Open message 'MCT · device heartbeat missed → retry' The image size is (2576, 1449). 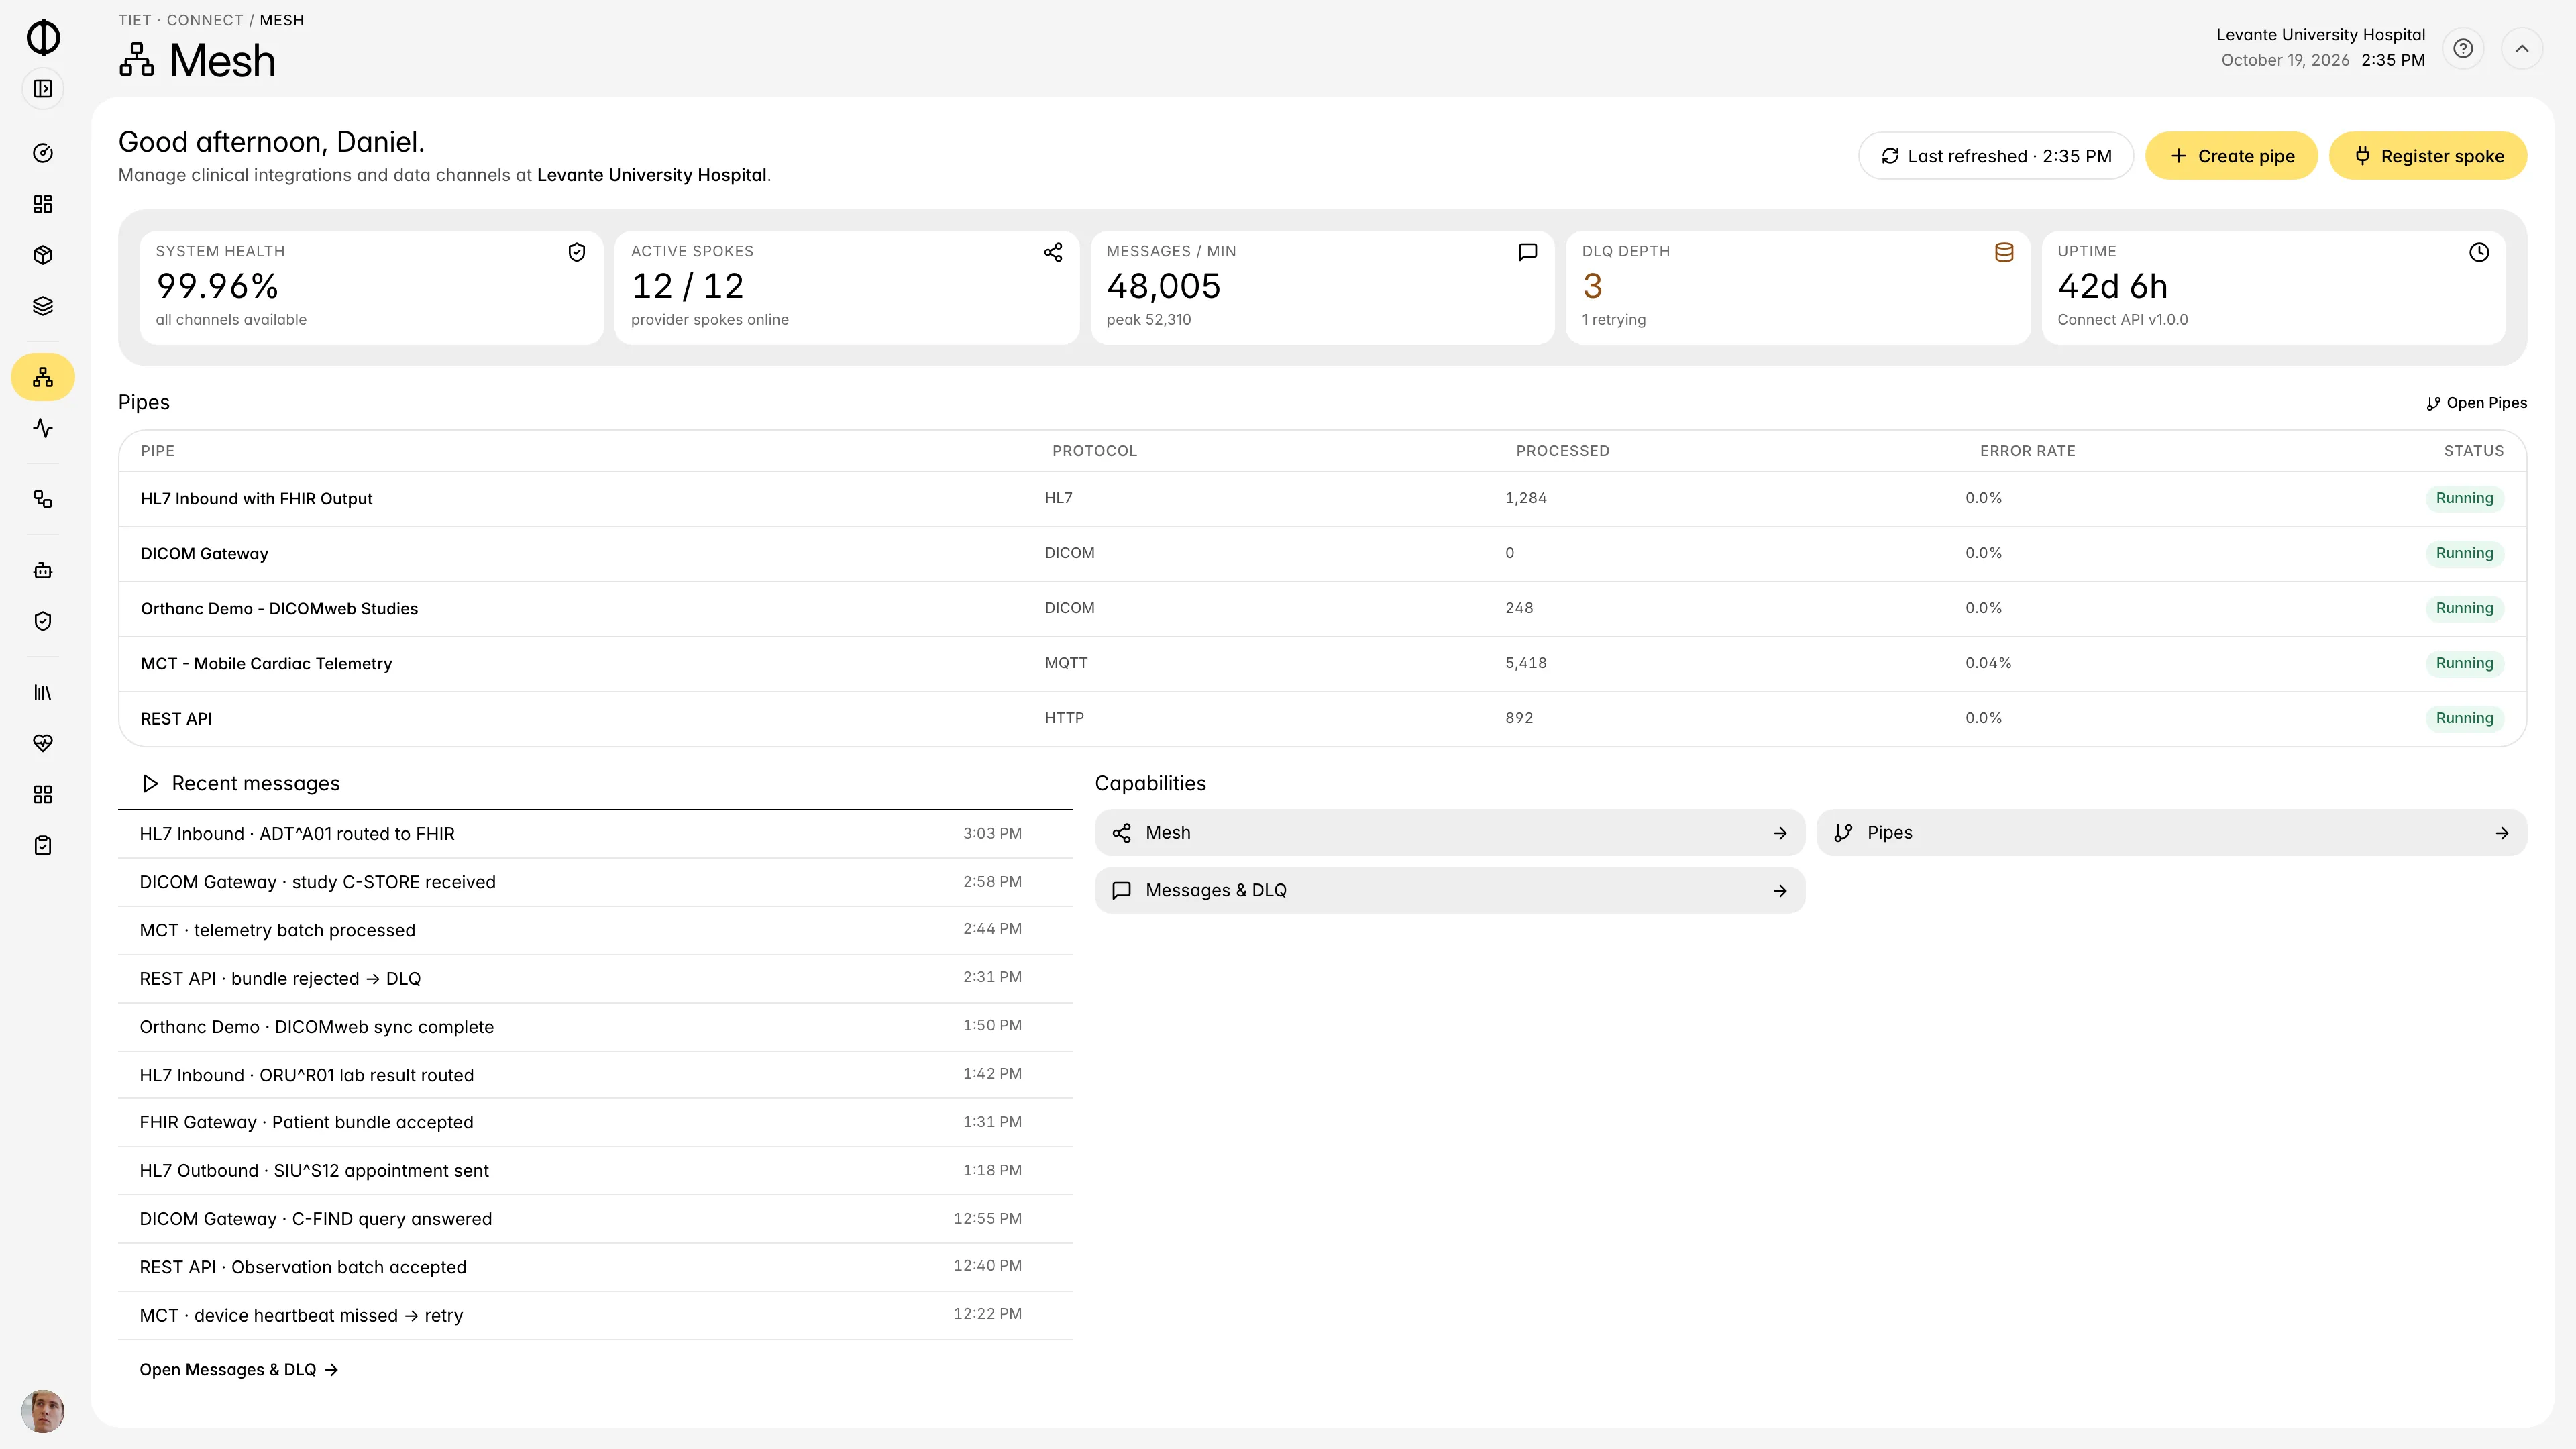595,1316
